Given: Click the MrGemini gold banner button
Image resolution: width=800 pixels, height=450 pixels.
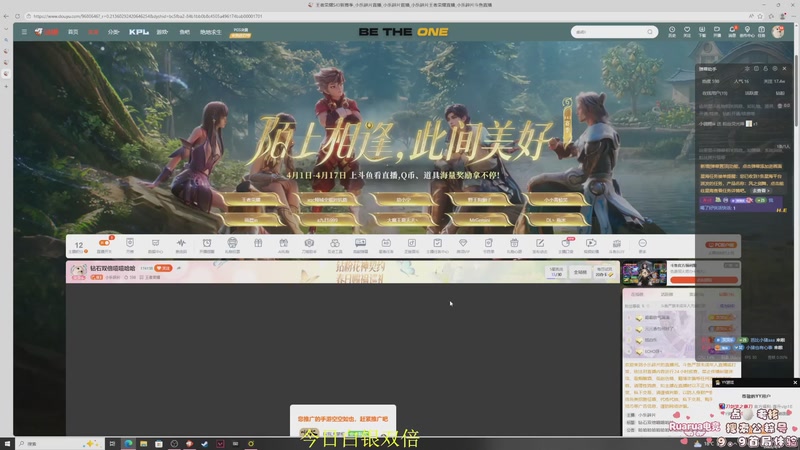Looking at the screenshot, I should click(x=480, y=220).
